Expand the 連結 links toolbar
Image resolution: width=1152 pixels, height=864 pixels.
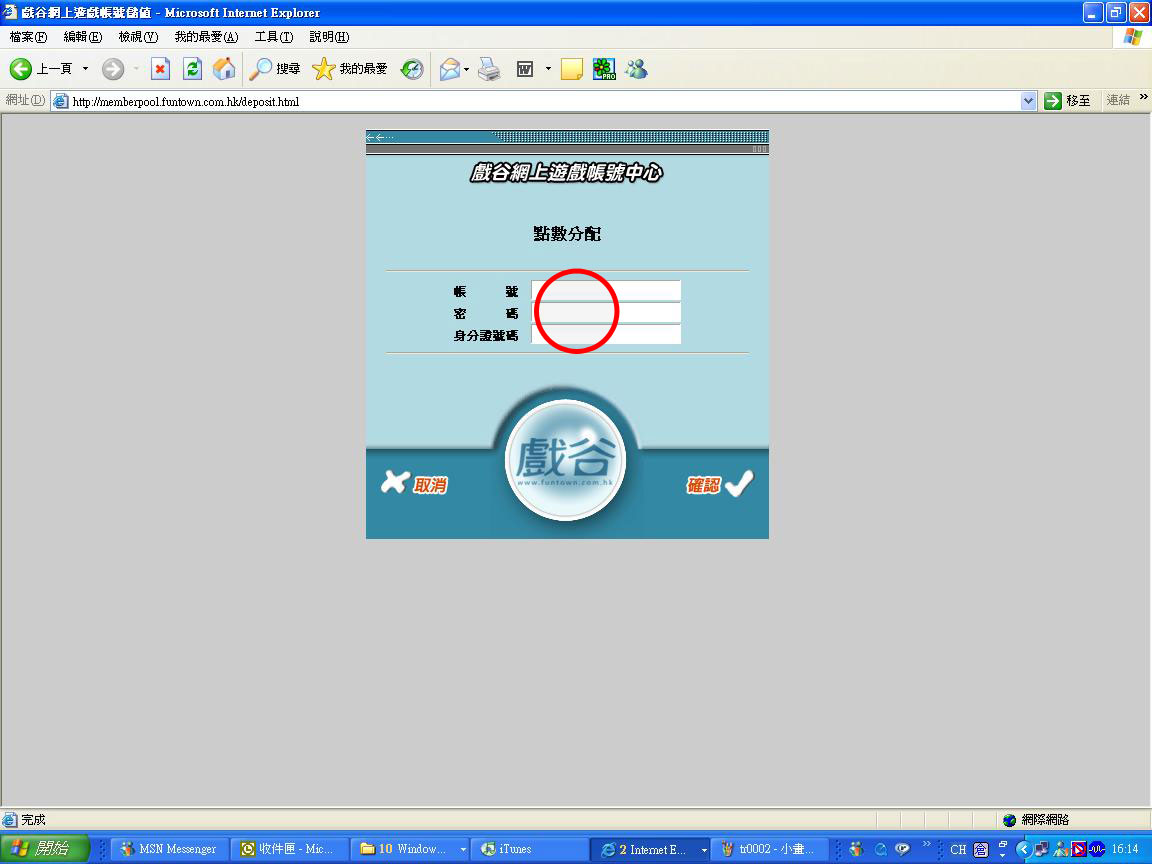[1143, 97]
